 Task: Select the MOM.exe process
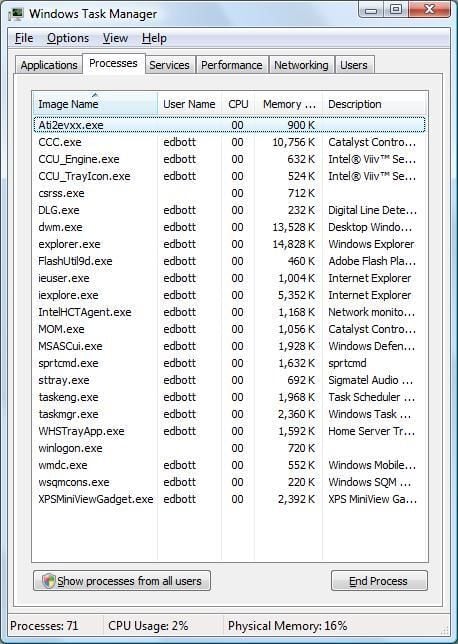(229, 329)
